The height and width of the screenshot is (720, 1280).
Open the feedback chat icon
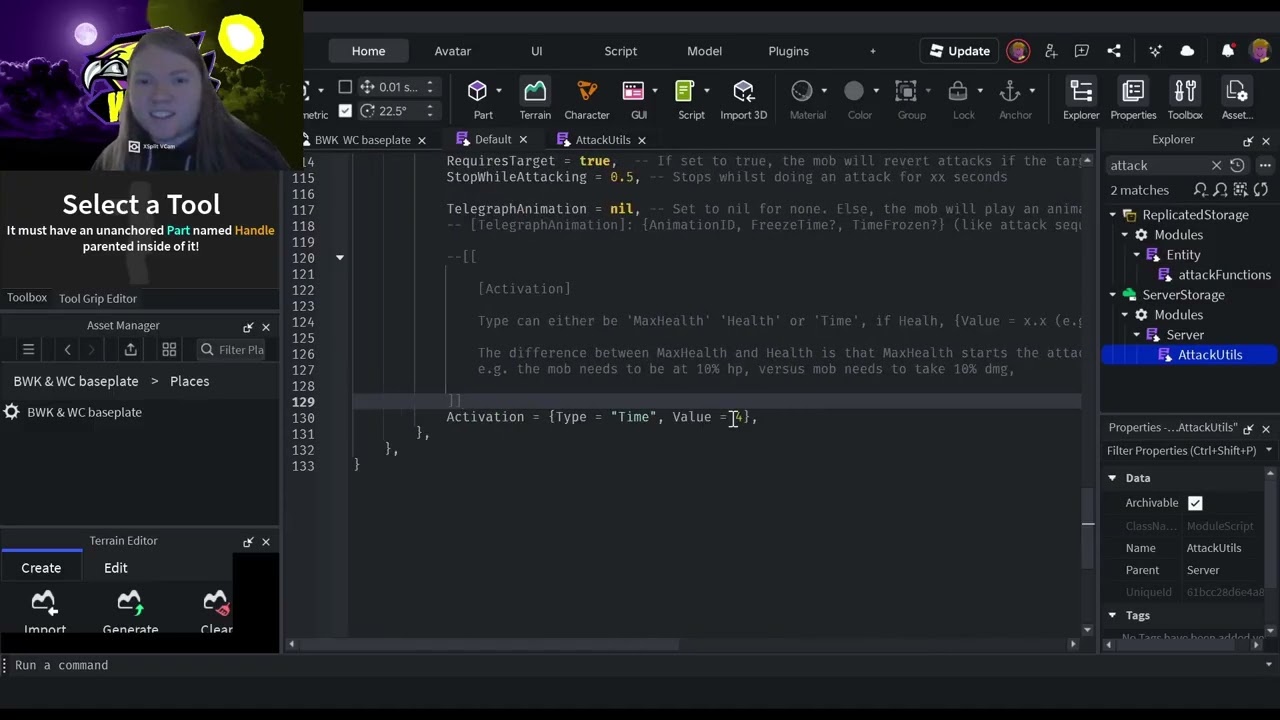1082,51
